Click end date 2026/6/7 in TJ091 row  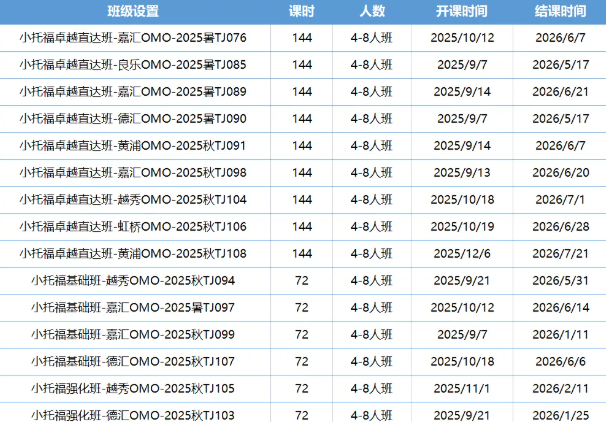pos(560,146)
